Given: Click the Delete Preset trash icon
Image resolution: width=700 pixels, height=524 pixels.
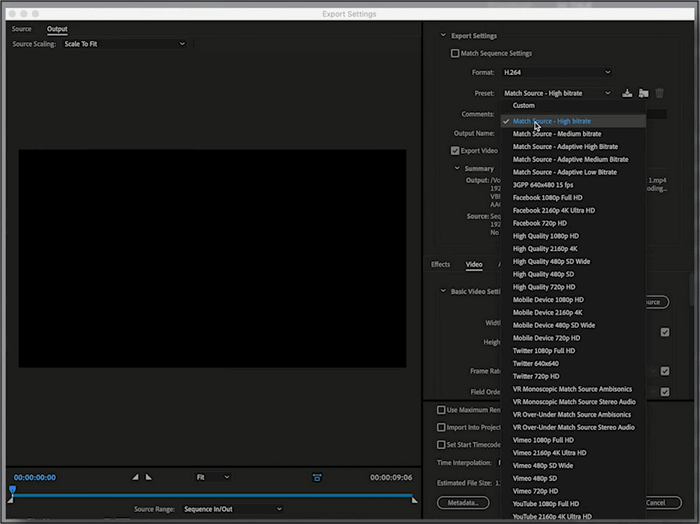Looking at the screenshot, I should click(659, 93).
